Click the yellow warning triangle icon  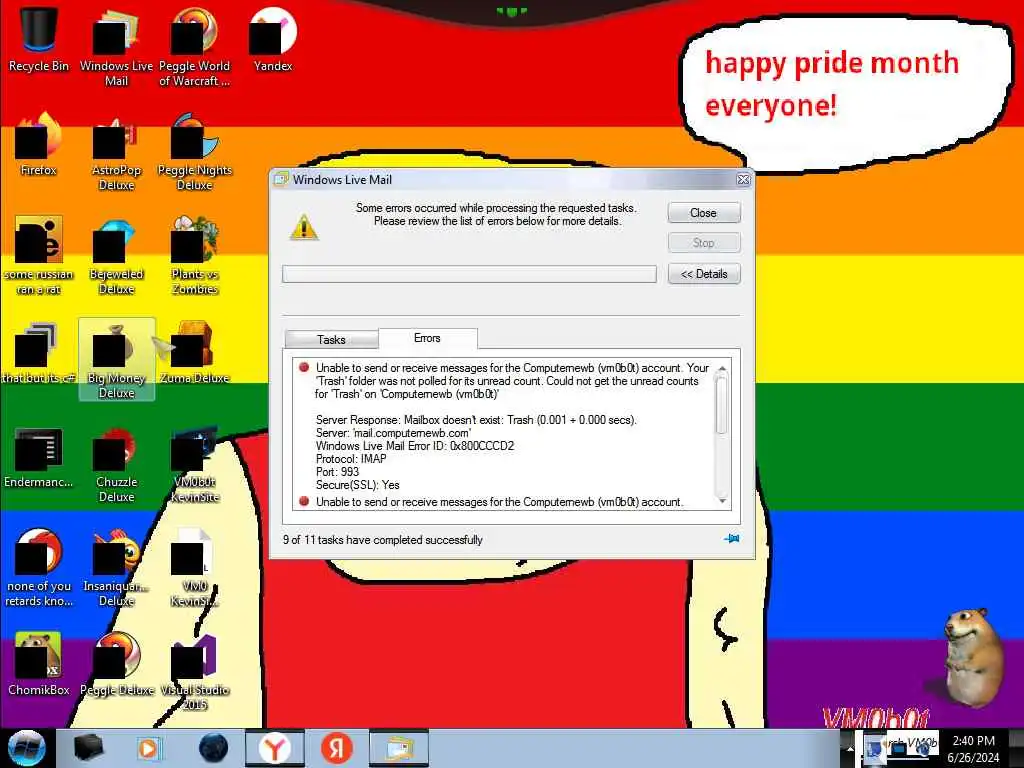pyautogui.click(x=304, y=228)
